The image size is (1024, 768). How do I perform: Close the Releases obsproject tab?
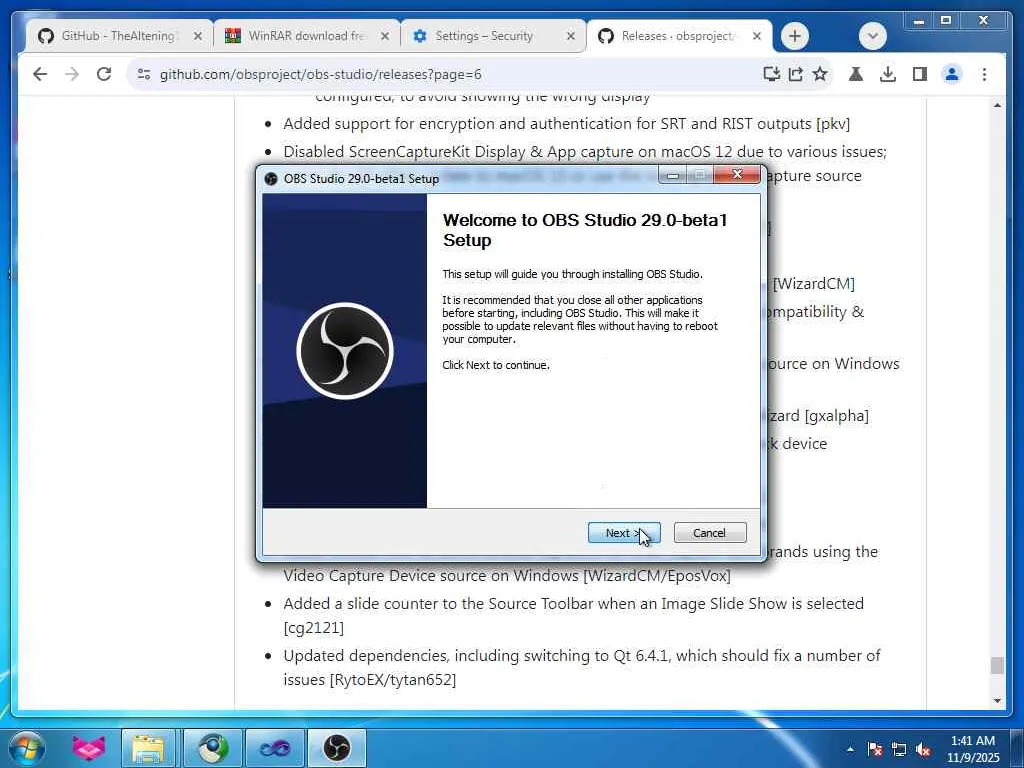pyautogui.click(x=757, y=37)
